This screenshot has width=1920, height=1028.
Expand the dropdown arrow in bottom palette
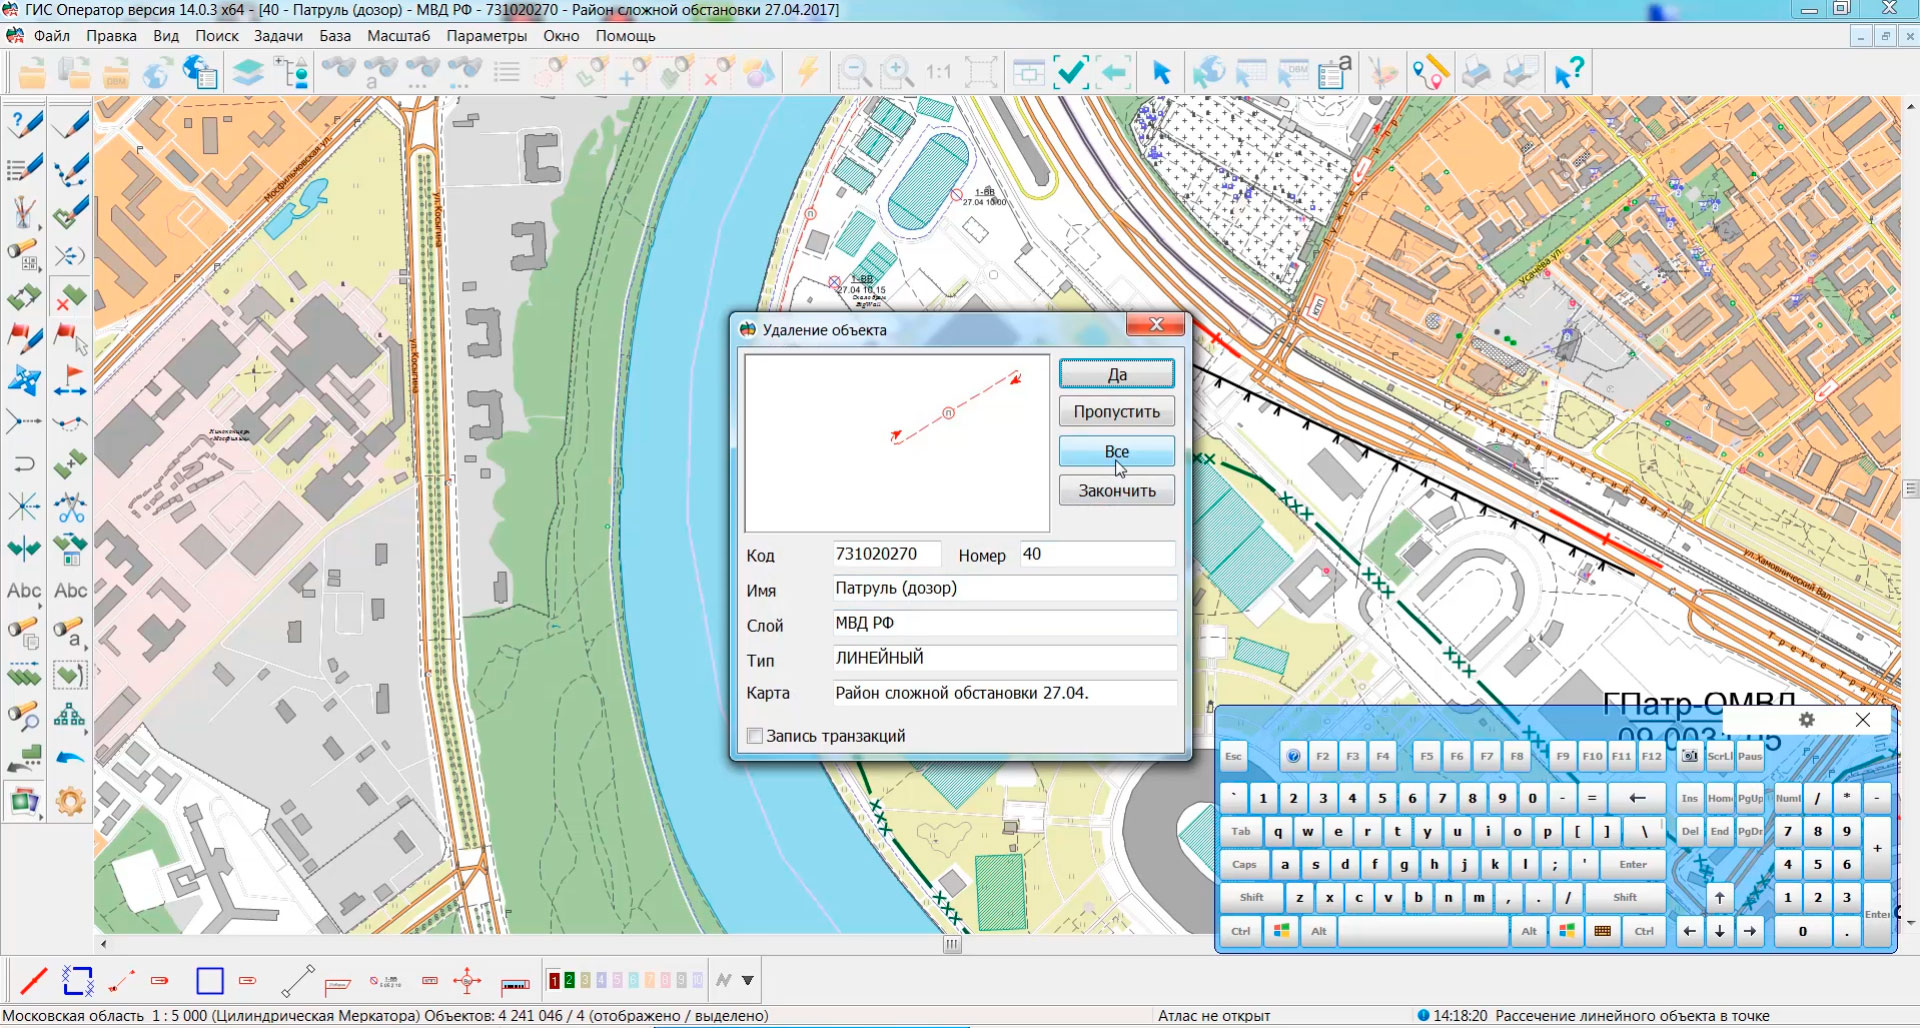click(x=748, y=981)
